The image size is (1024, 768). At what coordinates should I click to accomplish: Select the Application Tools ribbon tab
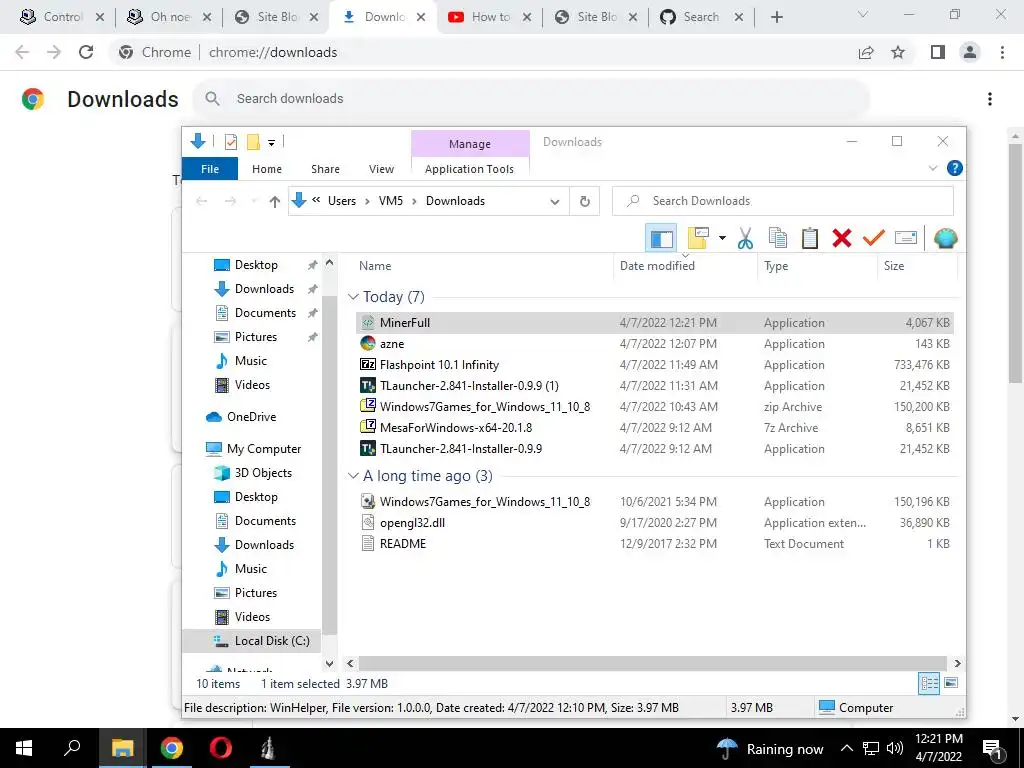(x=469, y=169)
